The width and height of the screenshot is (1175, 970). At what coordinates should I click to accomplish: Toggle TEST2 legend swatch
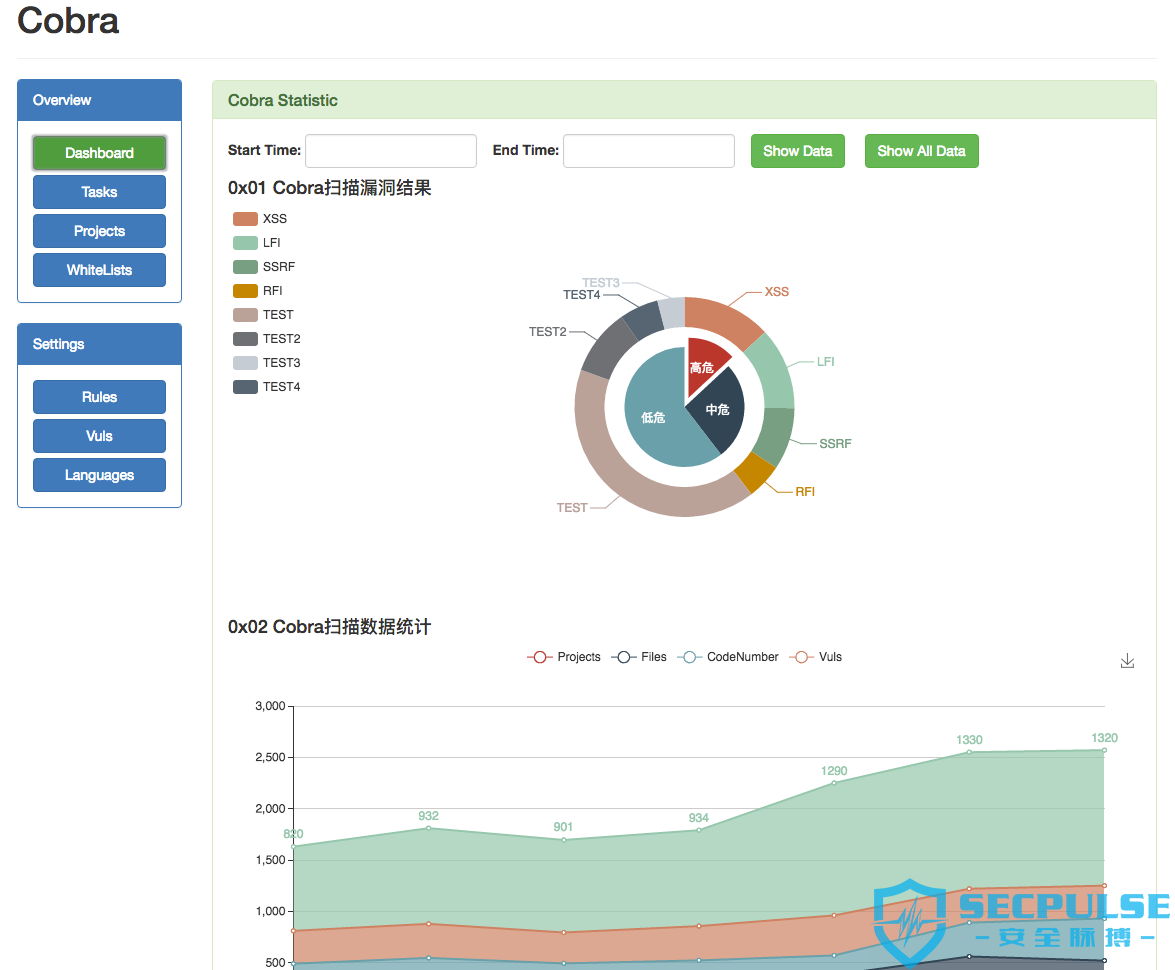point(245,339)
